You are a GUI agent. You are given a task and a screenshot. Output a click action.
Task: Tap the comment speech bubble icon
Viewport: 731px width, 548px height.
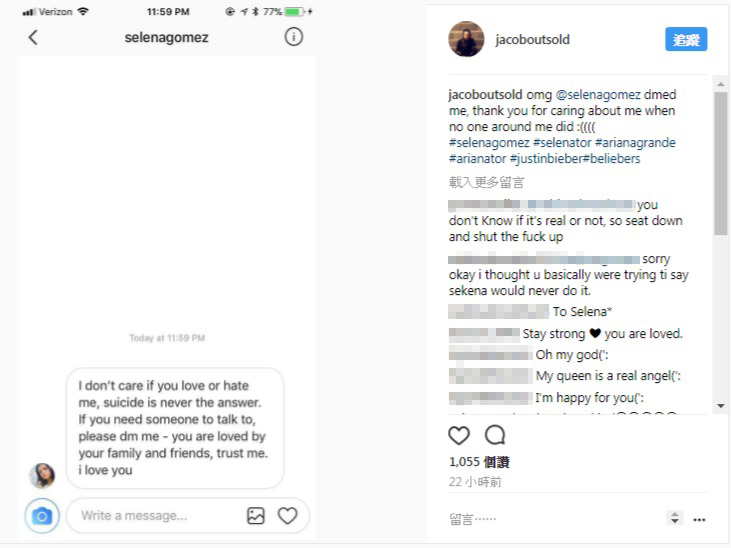pyautogui.click(x=494, y=436)
